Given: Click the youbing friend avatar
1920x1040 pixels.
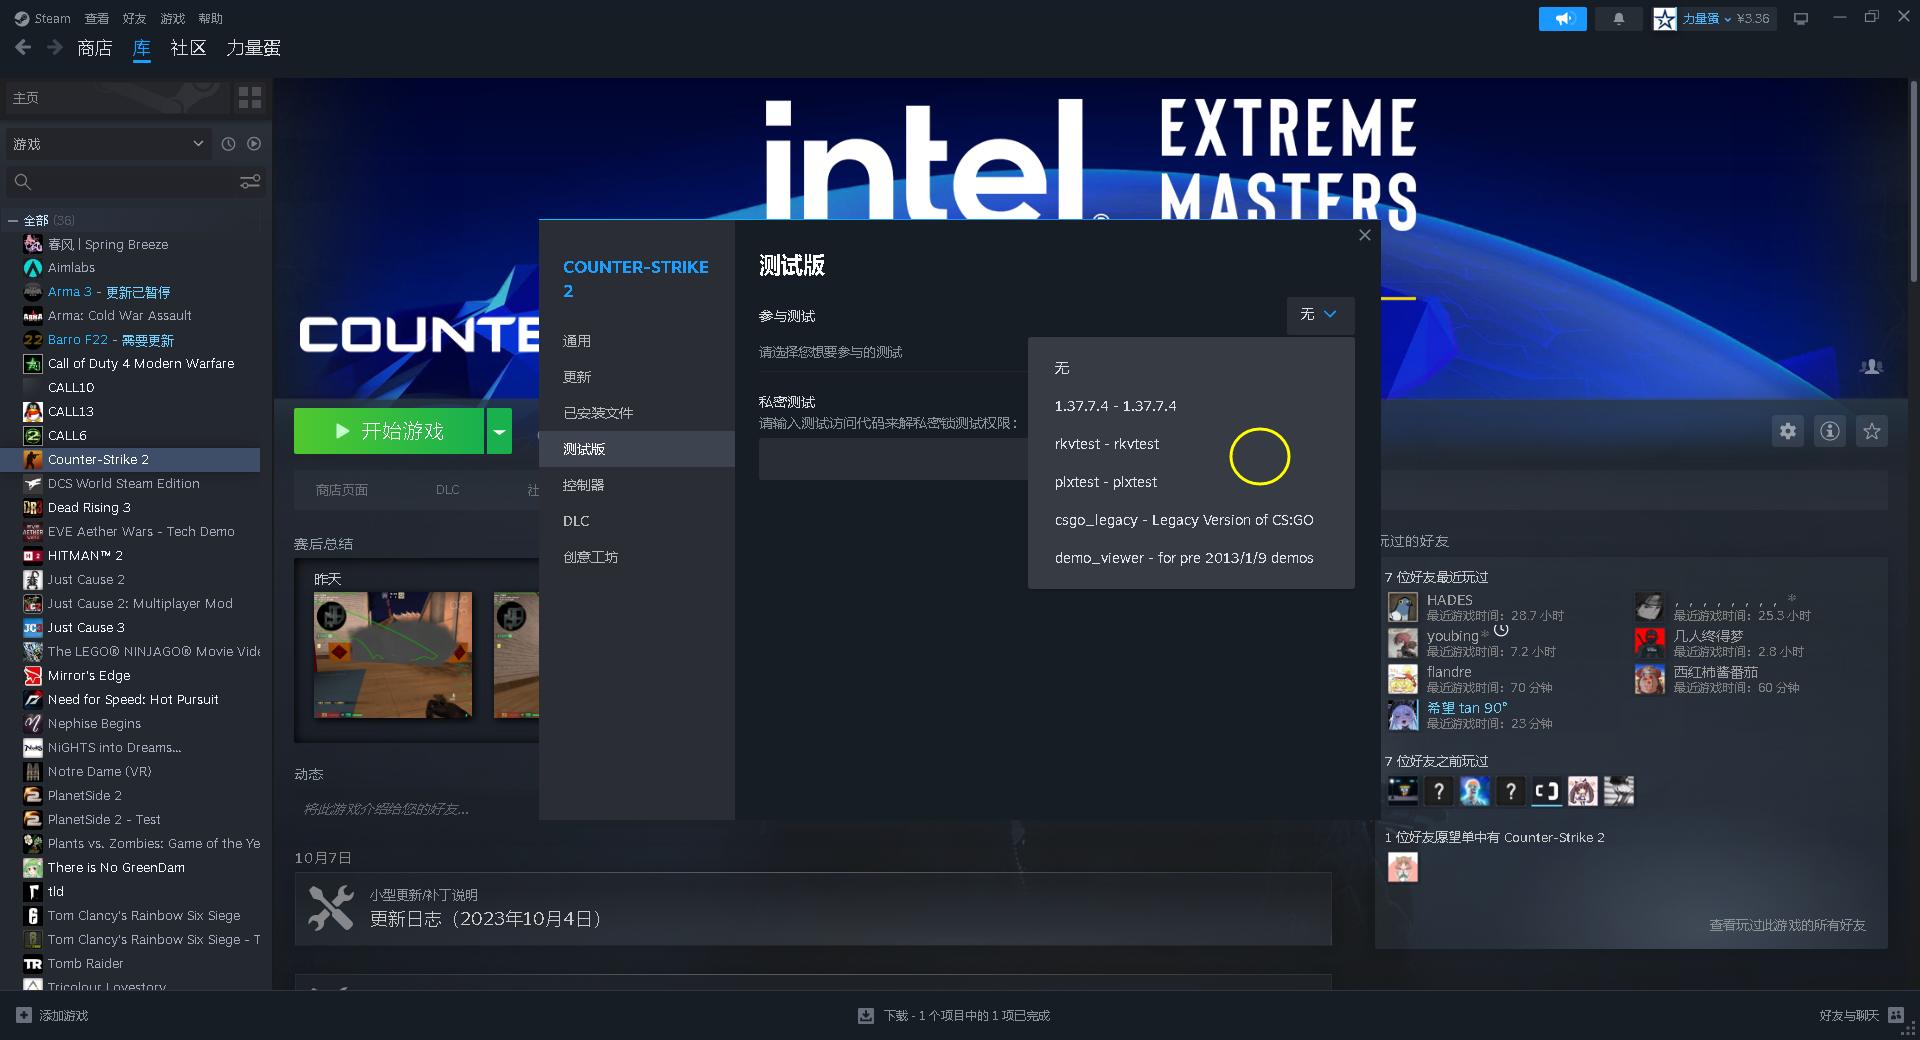Looking at the screenshot, I should (1403, 643).
